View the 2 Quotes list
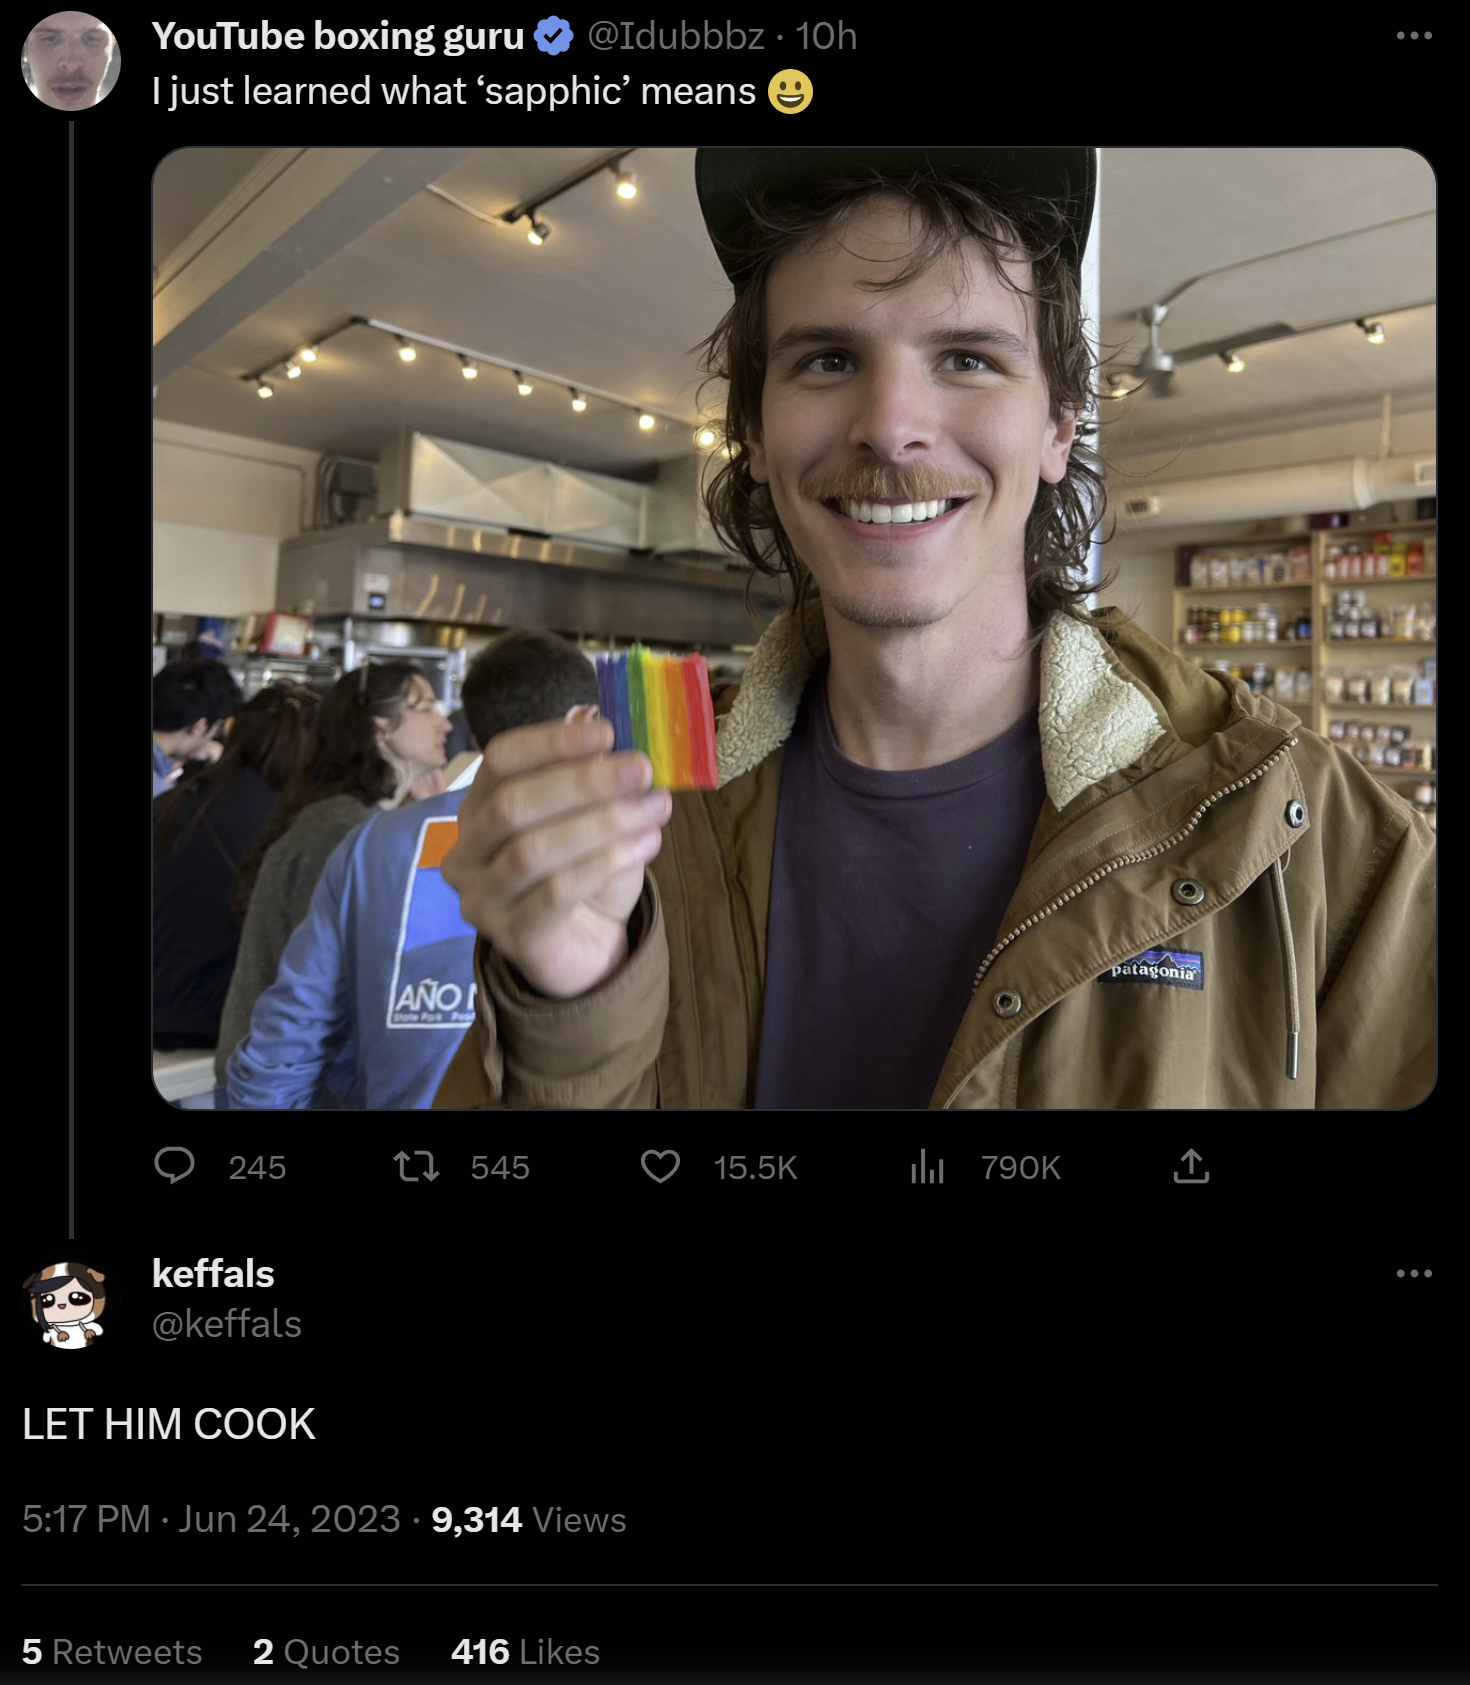This screenshot has height=1685, width=1470. point(326,1652)
